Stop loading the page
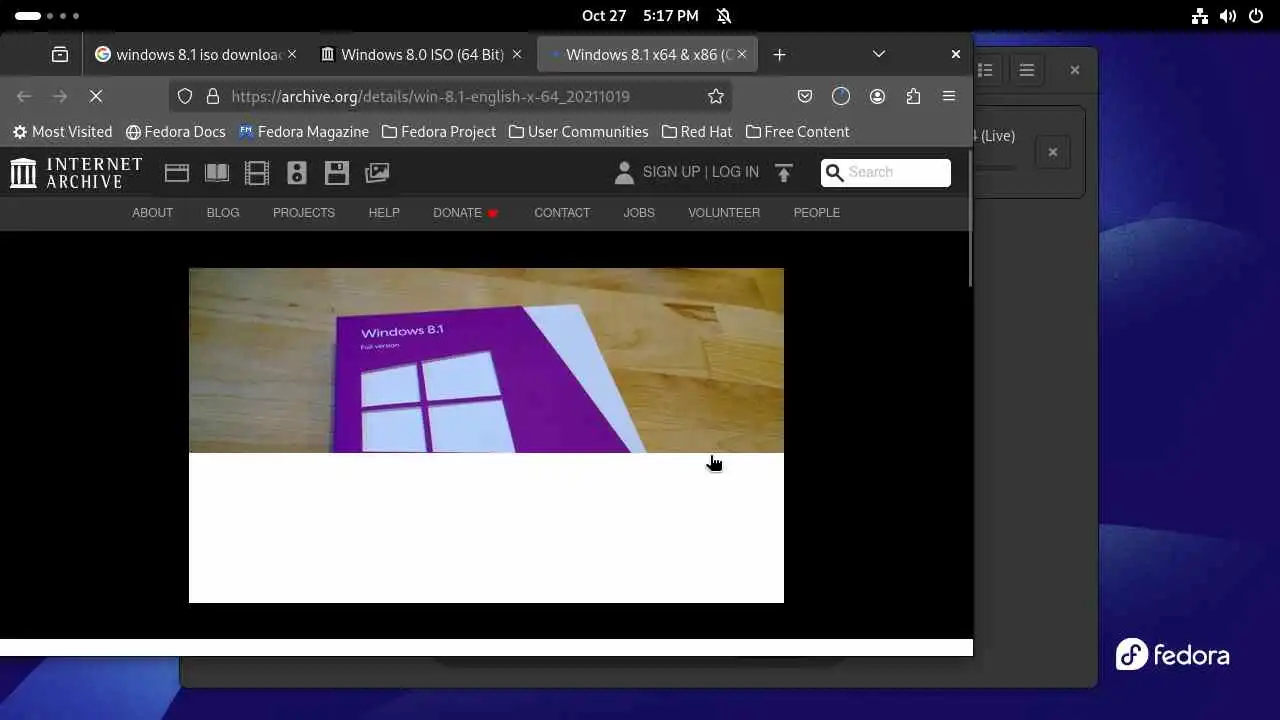Screen dimensions: 1280x720 [x=96, y=96]
